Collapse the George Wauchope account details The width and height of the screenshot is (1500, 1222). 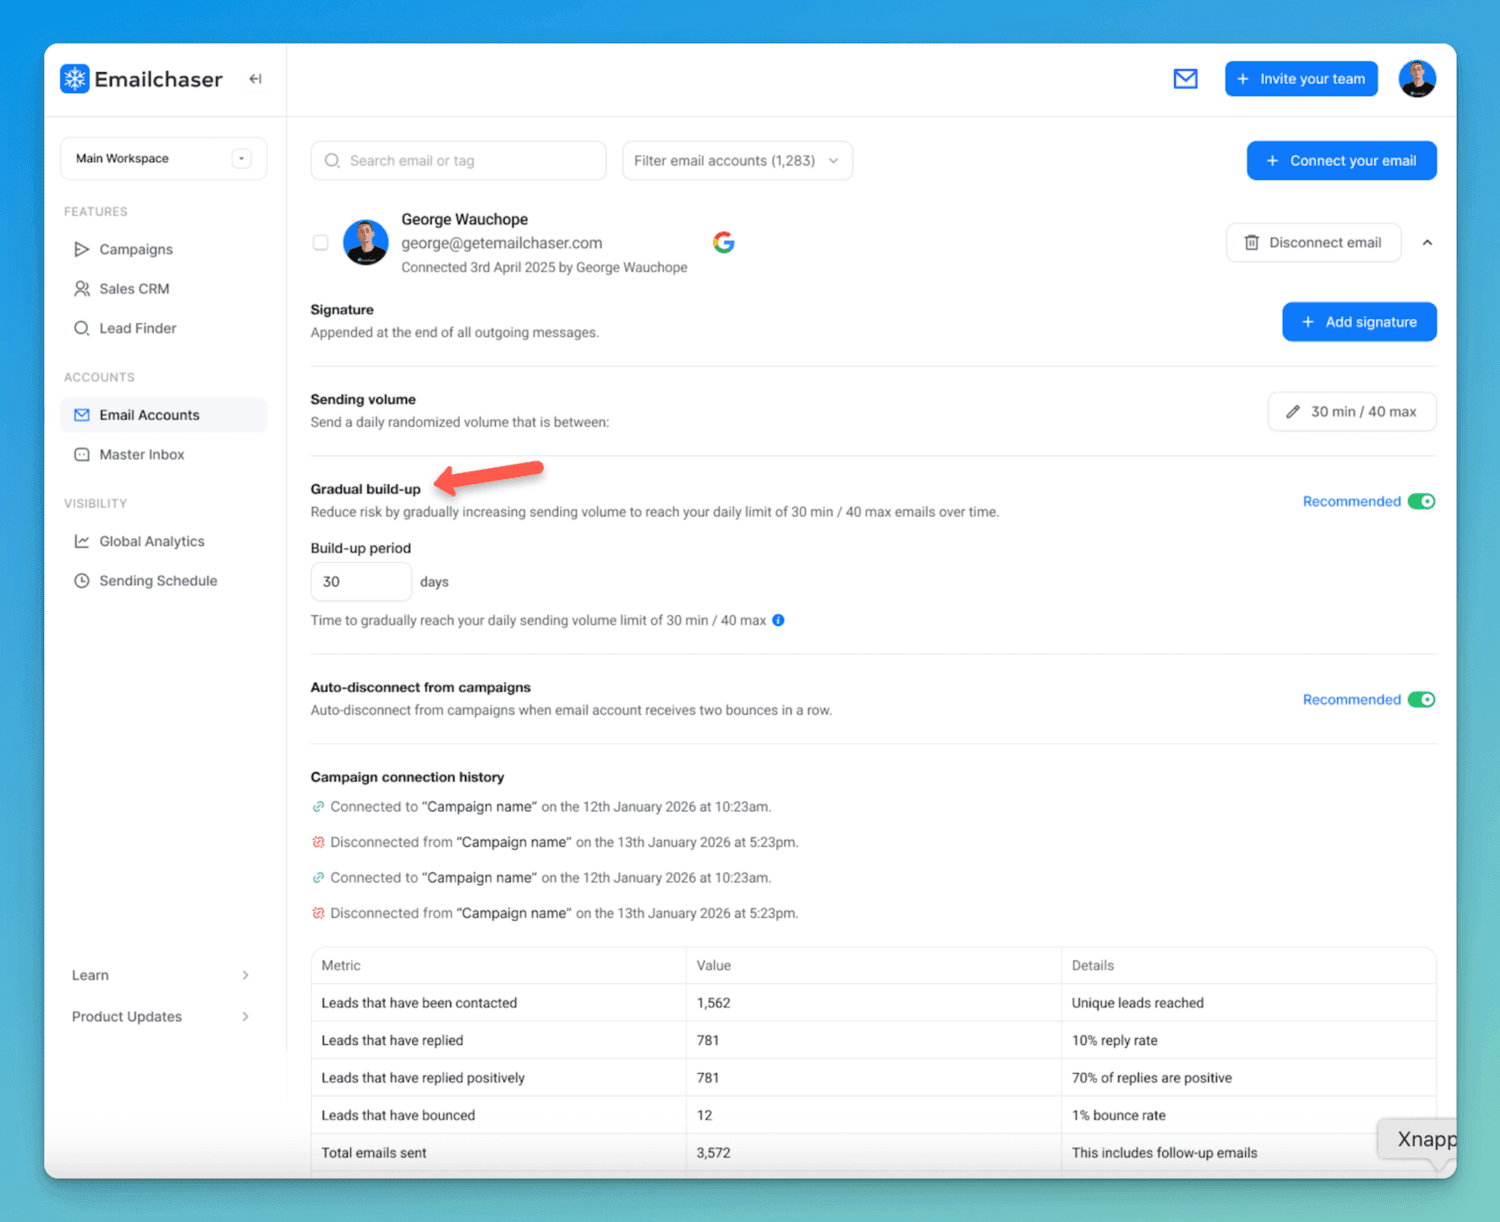(1427, 243)
